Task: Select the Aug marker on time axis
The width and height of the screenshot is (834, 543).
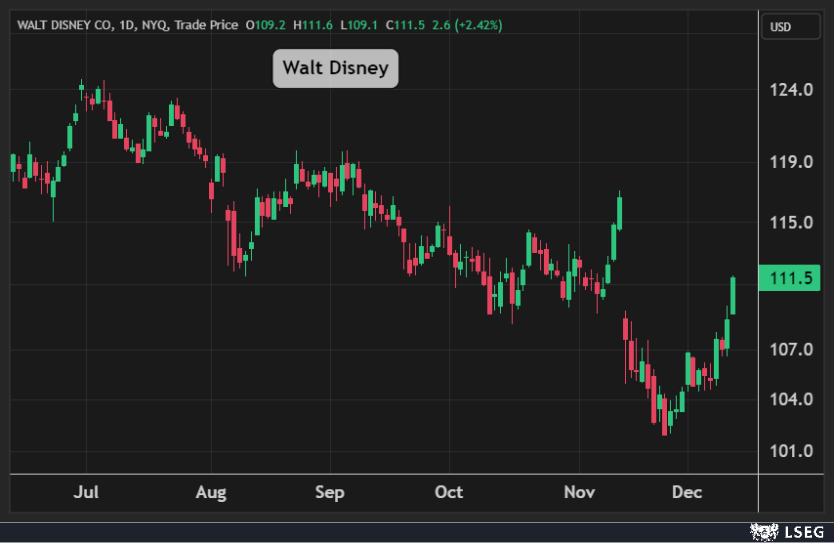Action: pyautogui.click(x=211, y=492)
